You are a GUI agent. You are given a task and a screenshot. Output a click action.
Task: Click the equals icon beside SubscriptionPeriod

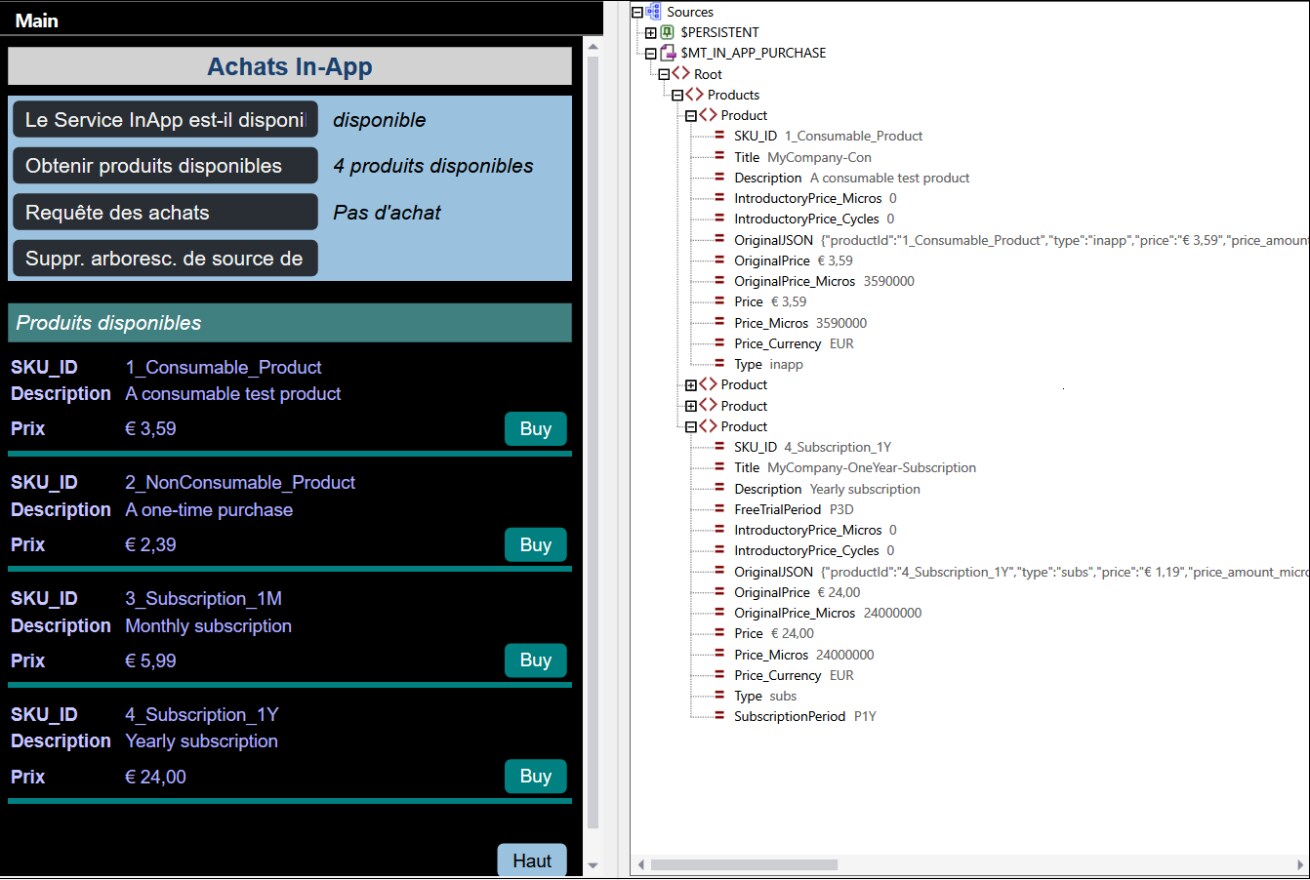pos(720,716)
